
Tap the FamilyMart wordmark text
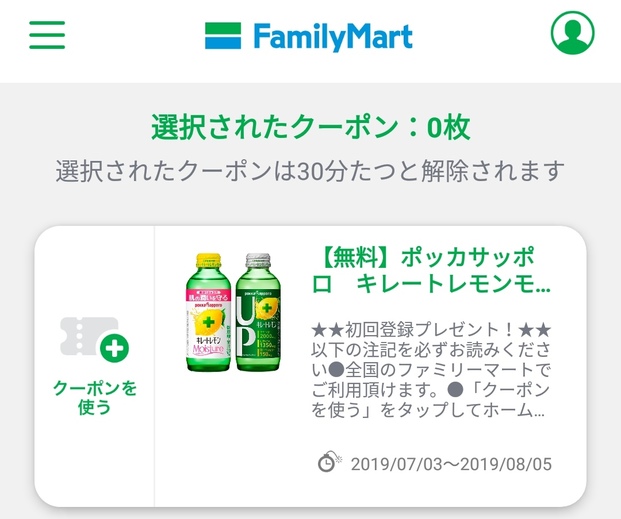[x=333, y=37]
